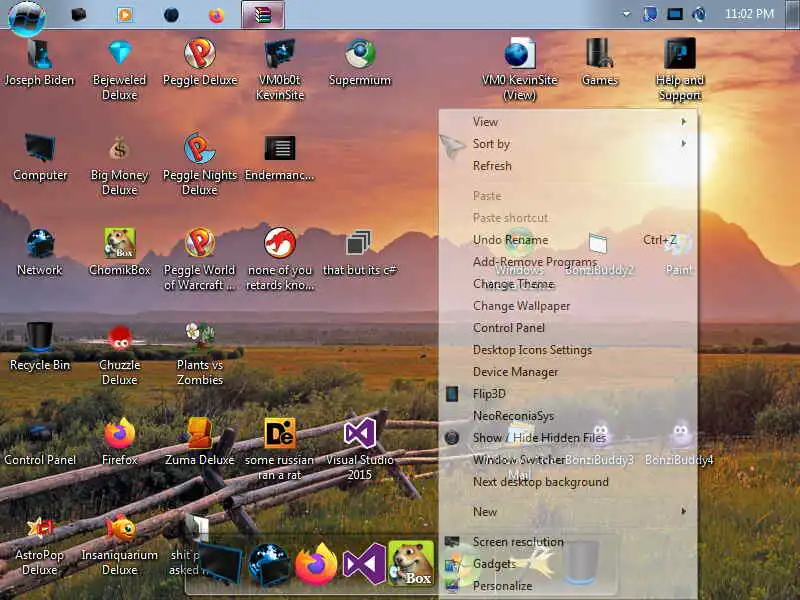This screenshot has height=600, width=800.
Task: Choose Add-Remove Programs
Action: click(568, 262)
